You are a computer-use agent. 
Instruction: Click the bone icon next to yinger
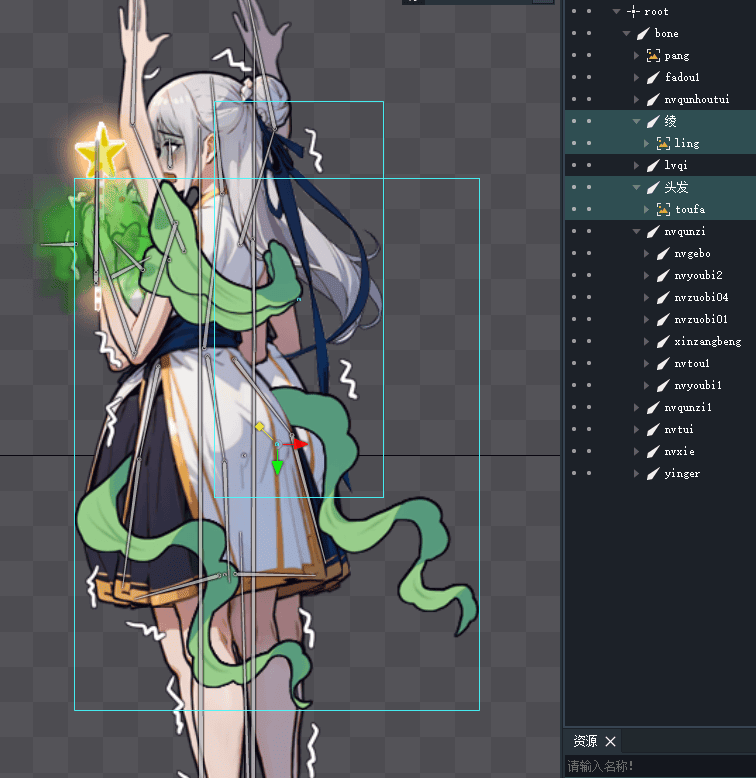pos(653,474)
